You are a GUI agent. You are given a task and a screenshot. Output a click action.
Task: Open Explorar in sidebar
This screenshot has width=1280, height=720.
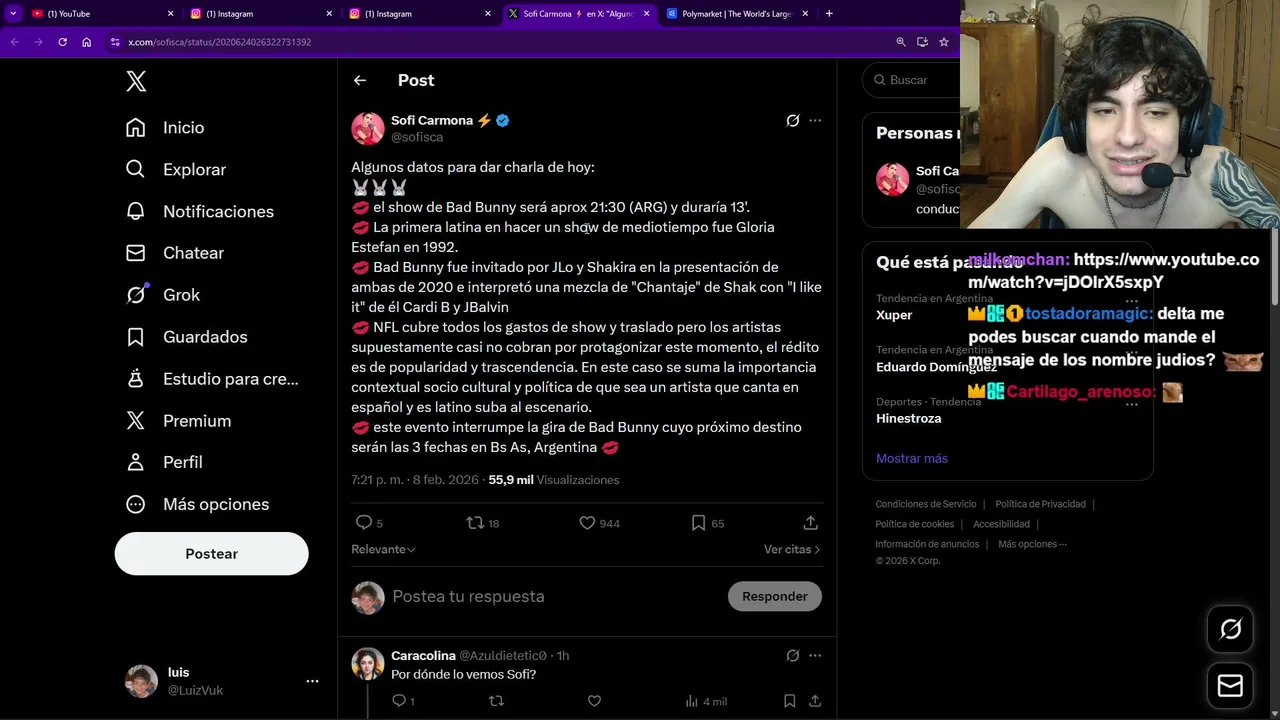click(176, 170)
